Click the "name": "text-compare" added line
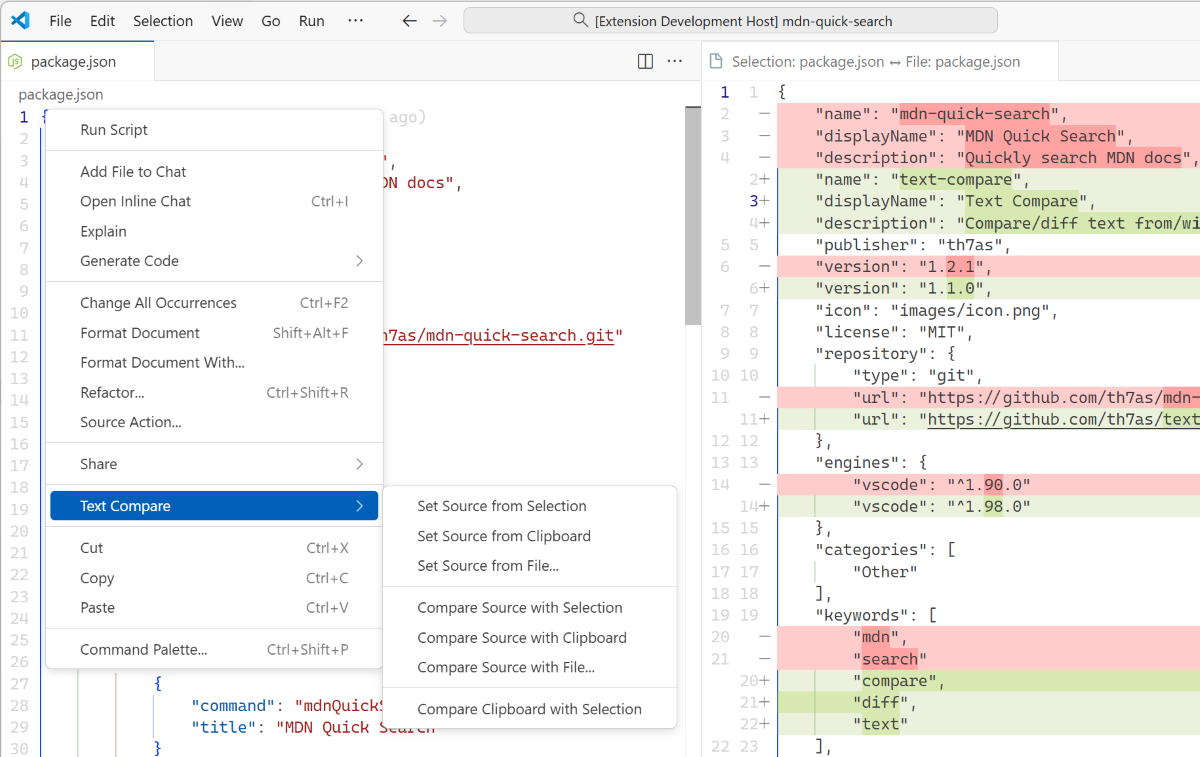1200x757 pixels. pyautogui.click(x=988, y=180)
